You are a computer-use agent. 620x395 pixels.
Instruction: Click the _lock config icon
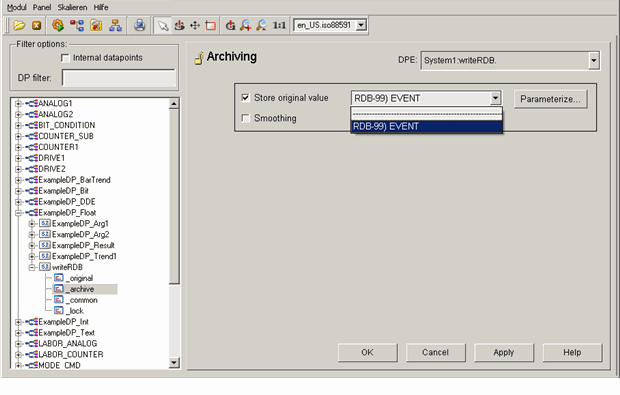tap(59, 311)
